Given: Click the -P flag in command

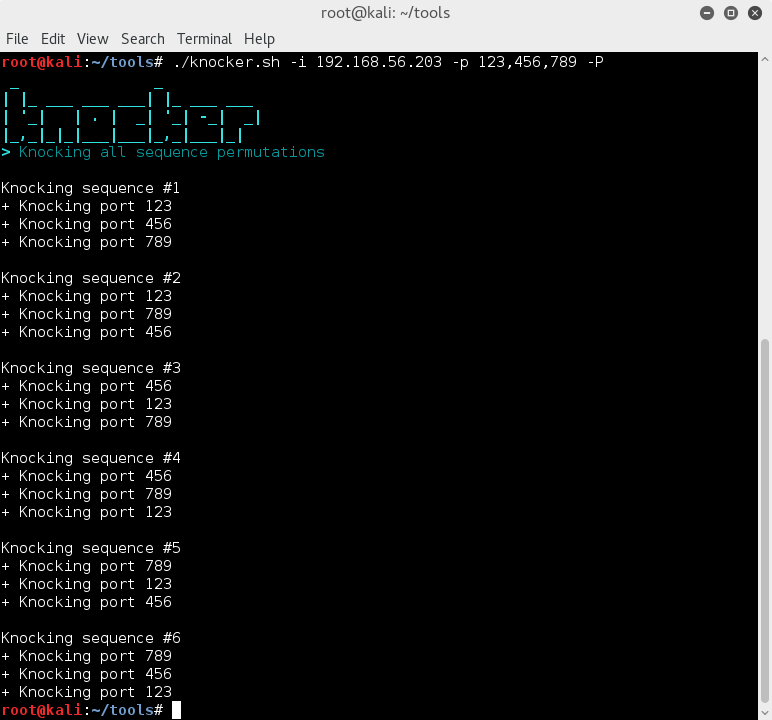Looking at the screenshot, I should (x=595, y=62).
